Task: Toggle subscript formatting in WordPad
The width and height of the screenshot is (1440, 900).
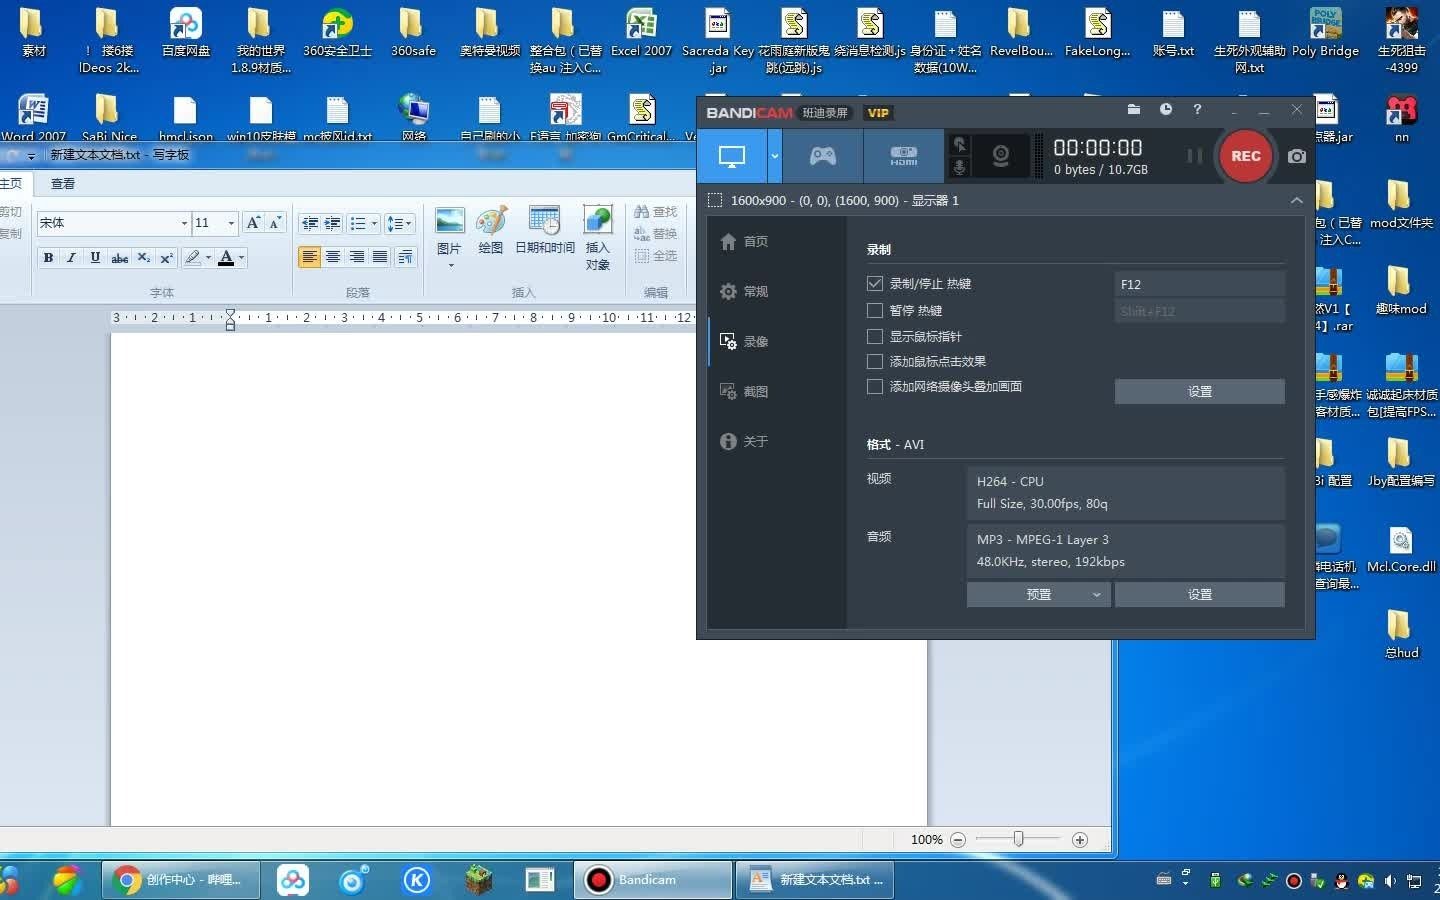Action: click(143, 258)
